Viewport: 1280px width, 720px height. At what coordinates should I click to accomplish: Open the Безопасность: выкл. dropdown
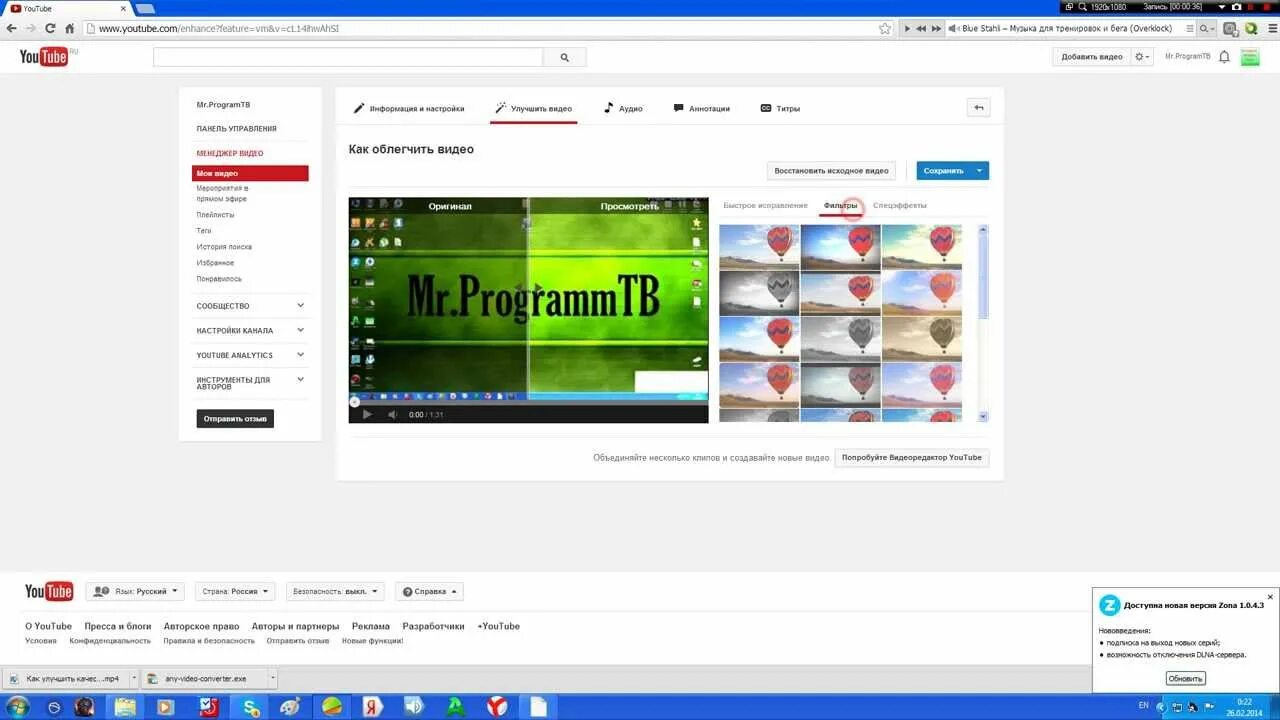click(x=335, y=591)
